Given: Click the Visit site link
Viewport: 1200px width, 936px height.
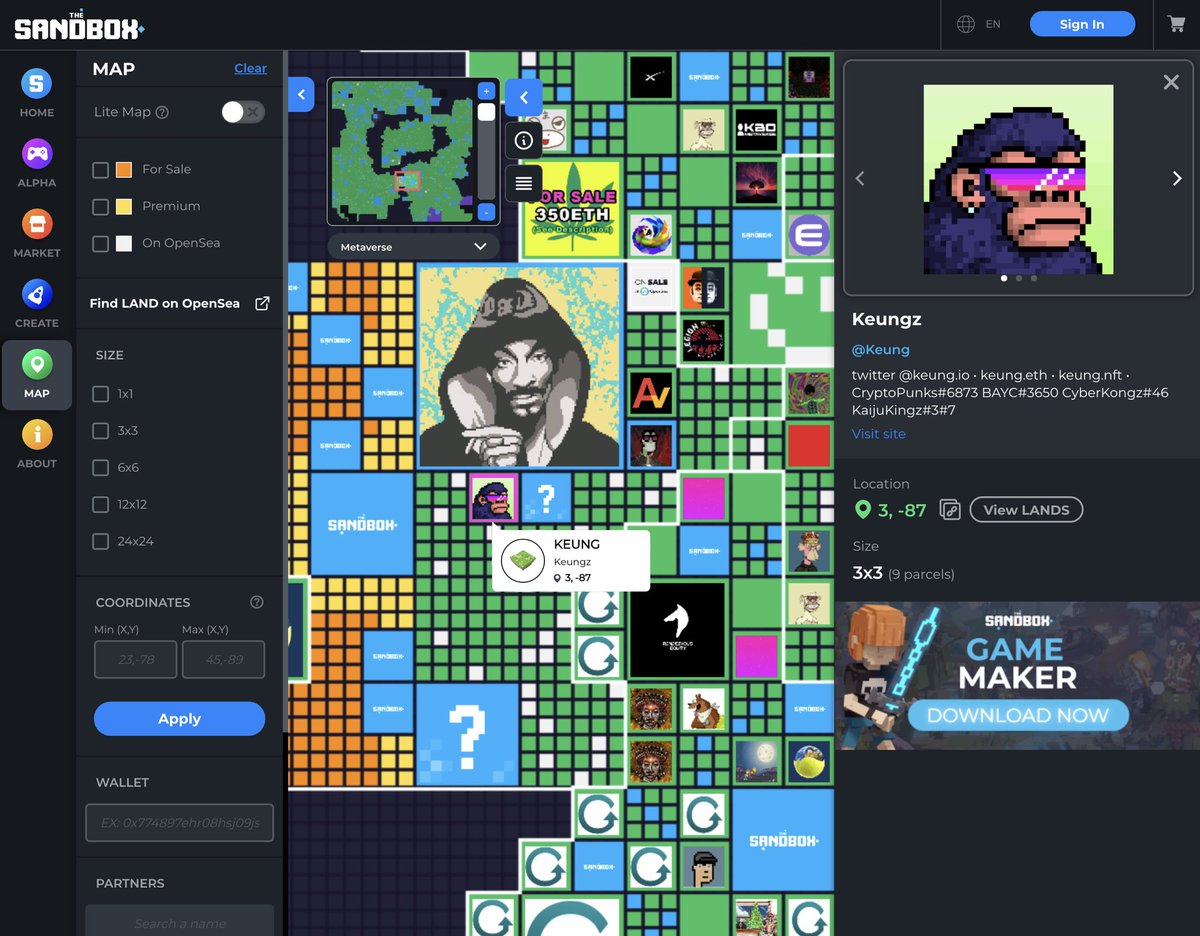Looking at the screenshot, I should 879,434.
